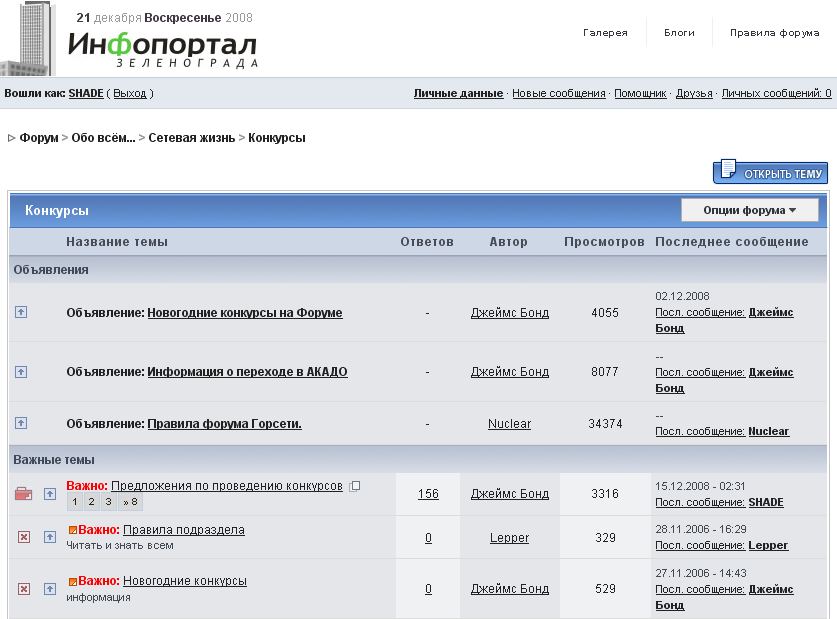Open Новогодние конкурсы на Форуме announcement
This screenshot has width=837, height=619.
[x=245, y=313]
